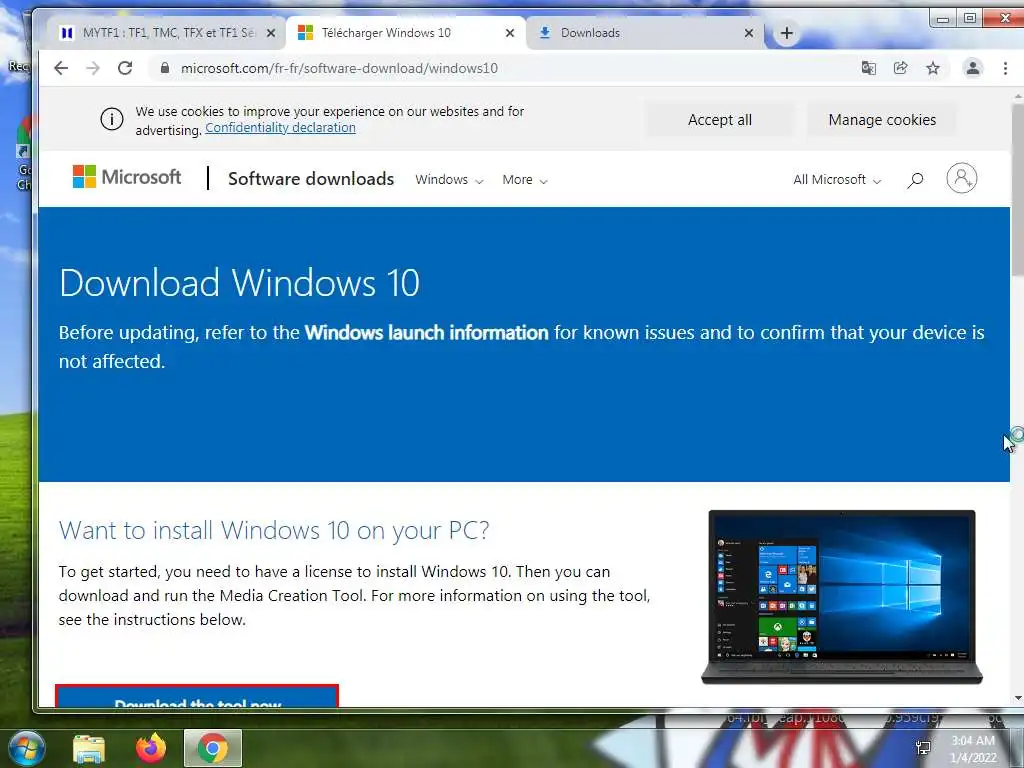1024x768 pixels.
Task: Open the taskbar clock and date
Action: click(973, 749)
